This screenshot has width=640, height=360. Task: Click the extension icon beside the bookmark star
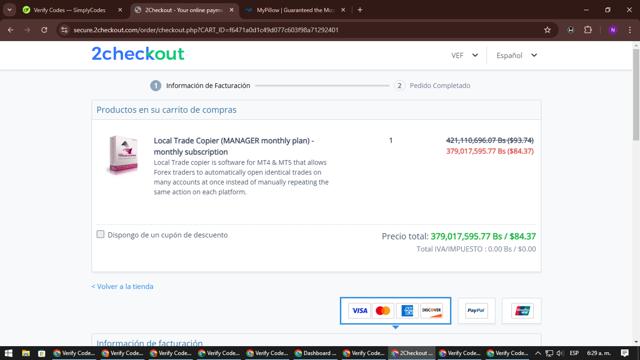click(571, 30)
